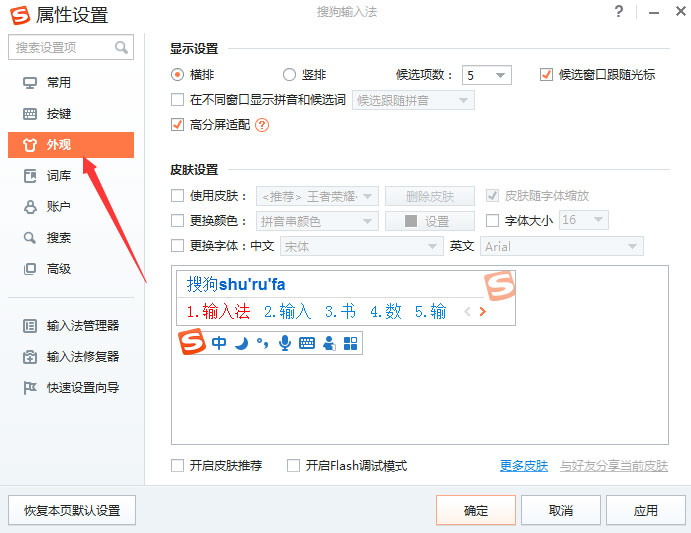Enable 开启Flash调试模式 checkbox
This screenshot has width=691, height=533.
[293, 465]
